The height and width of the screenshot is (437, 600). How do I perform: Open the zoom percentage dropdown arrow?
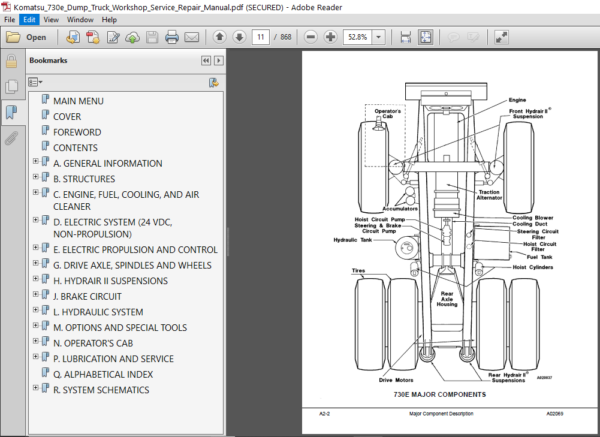[378, 37]
